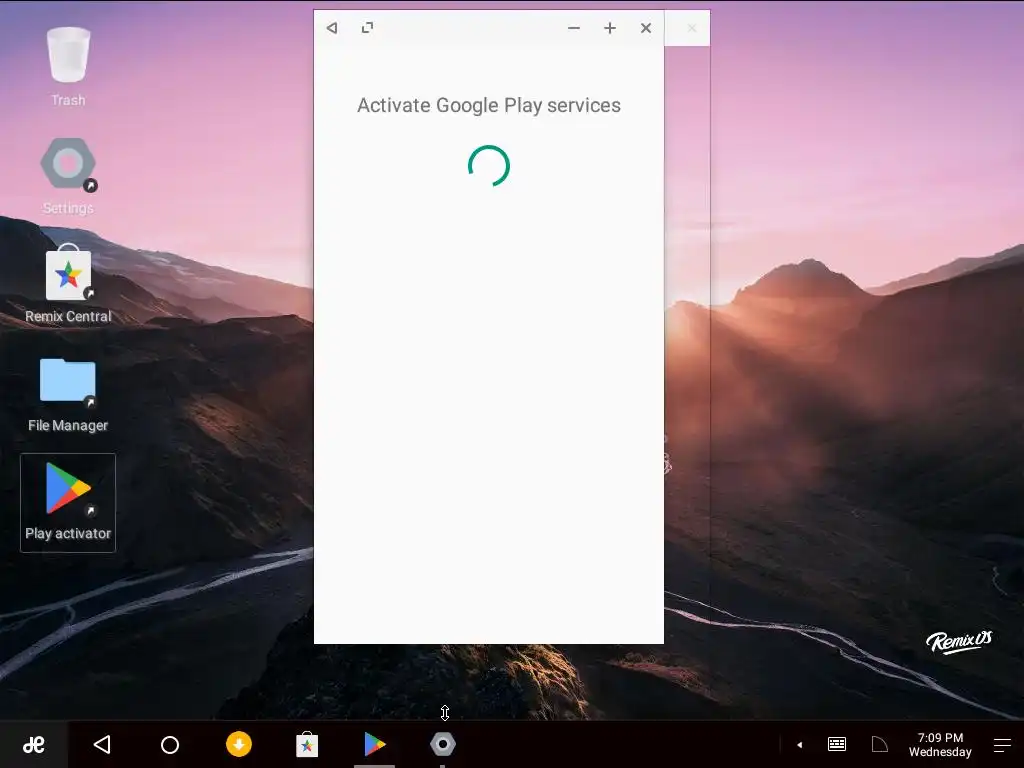
Task: Open the 7:09 PM Wednesday clock
Action: coord(940,744)
